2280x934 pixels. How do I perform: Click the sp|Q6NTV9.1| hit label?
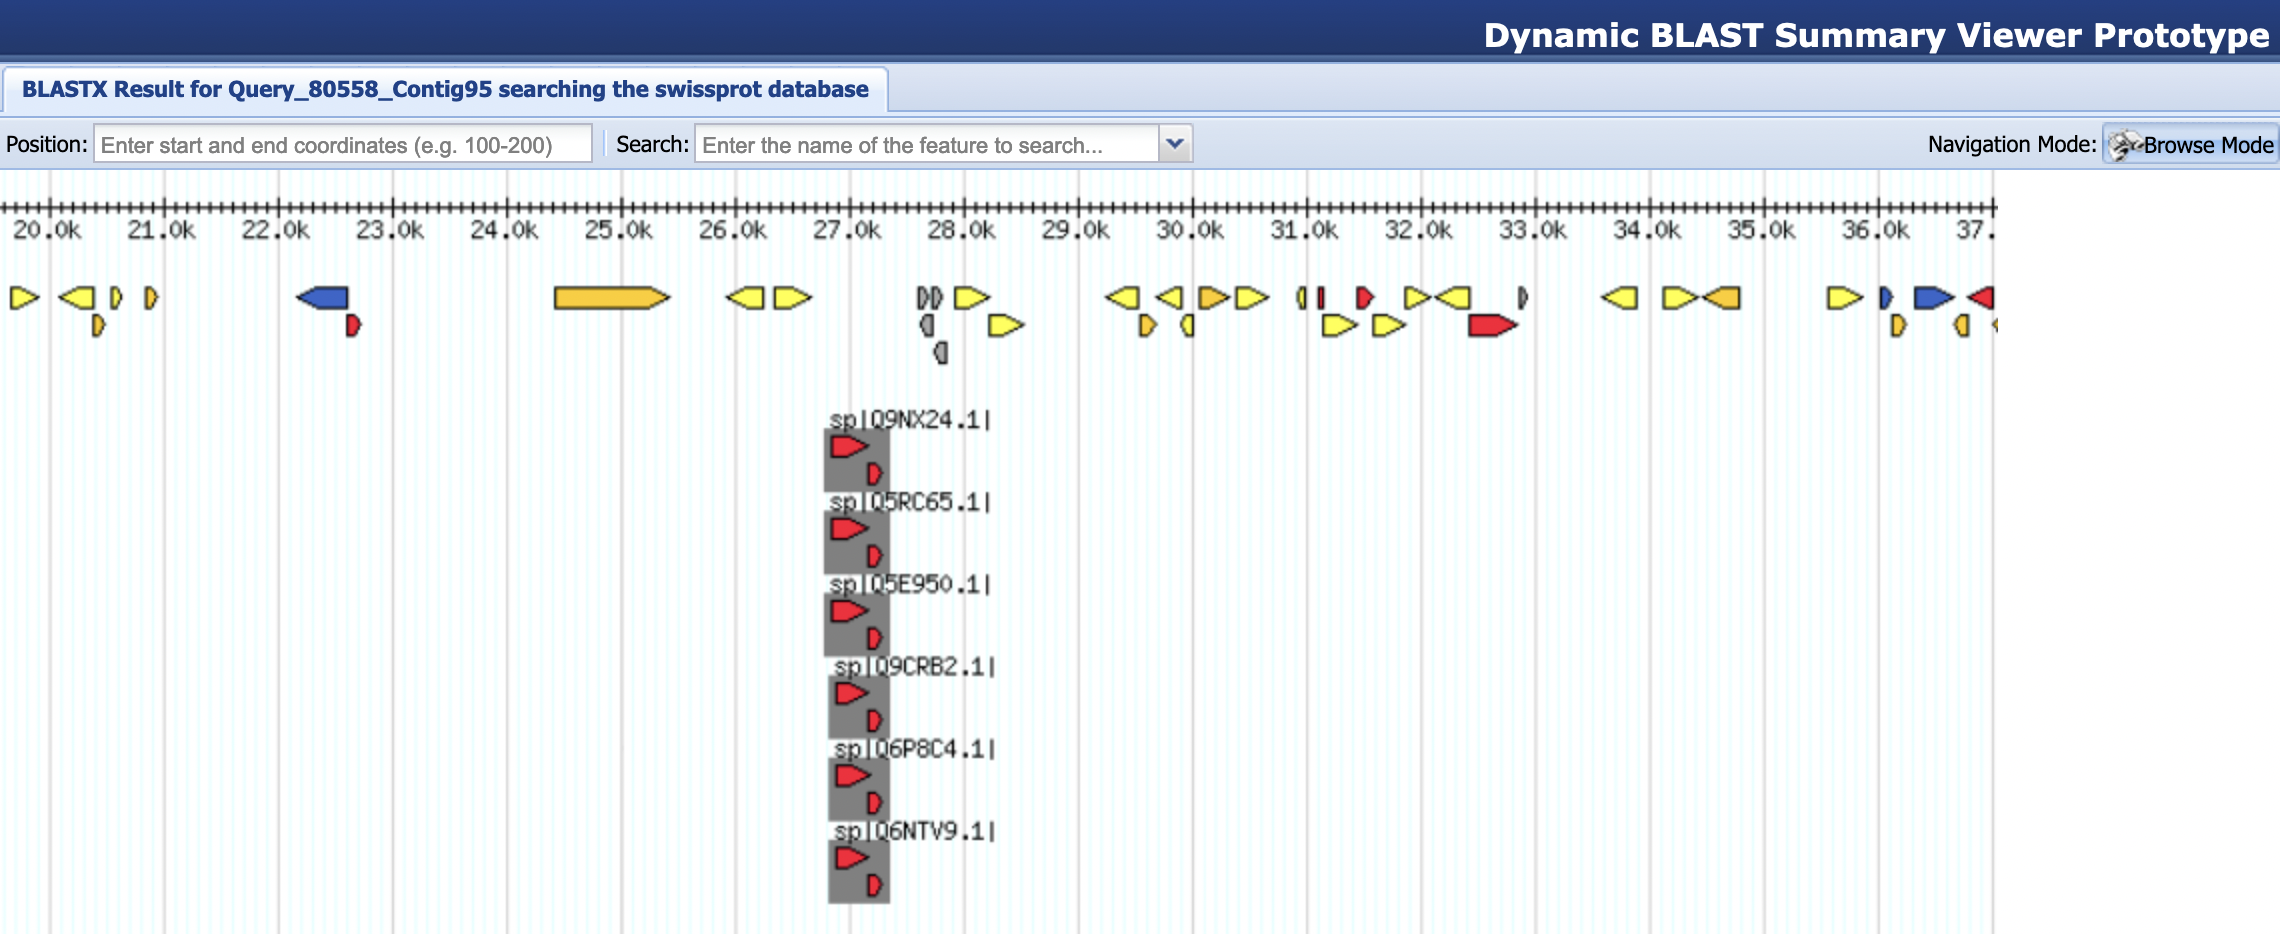coord(915,830)
